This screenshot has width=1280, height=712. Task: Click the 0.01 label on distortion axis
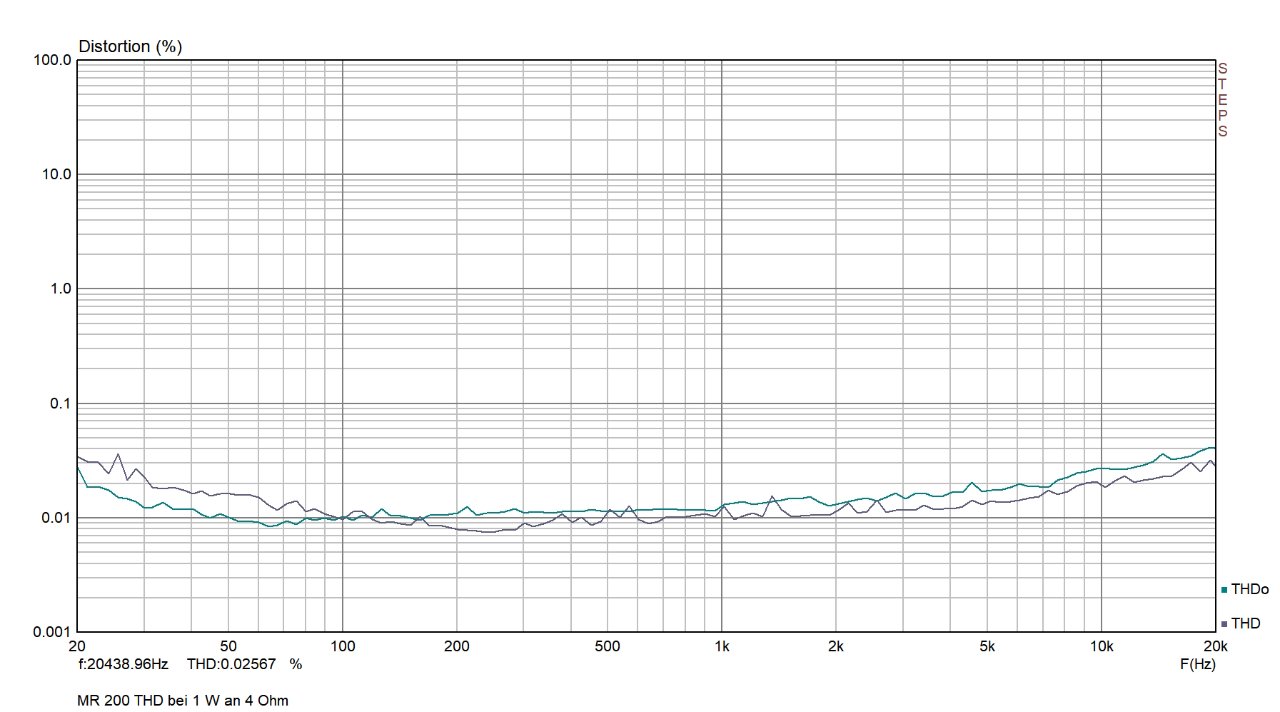(x=55, y=518)
